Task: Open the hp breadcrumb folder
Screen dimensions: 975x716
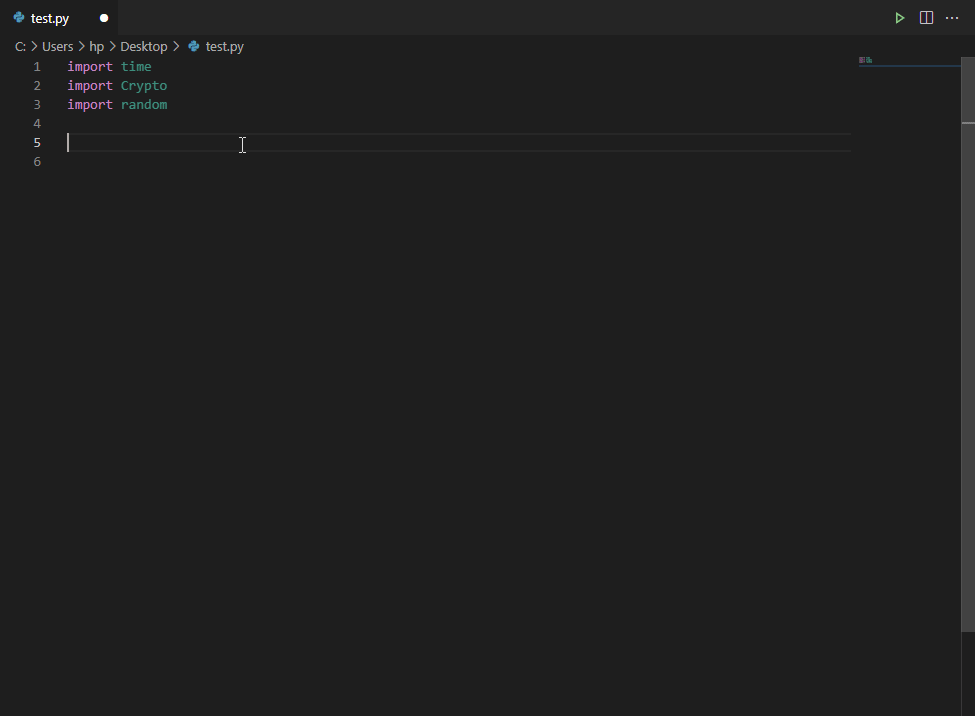Action: (96, 47)
